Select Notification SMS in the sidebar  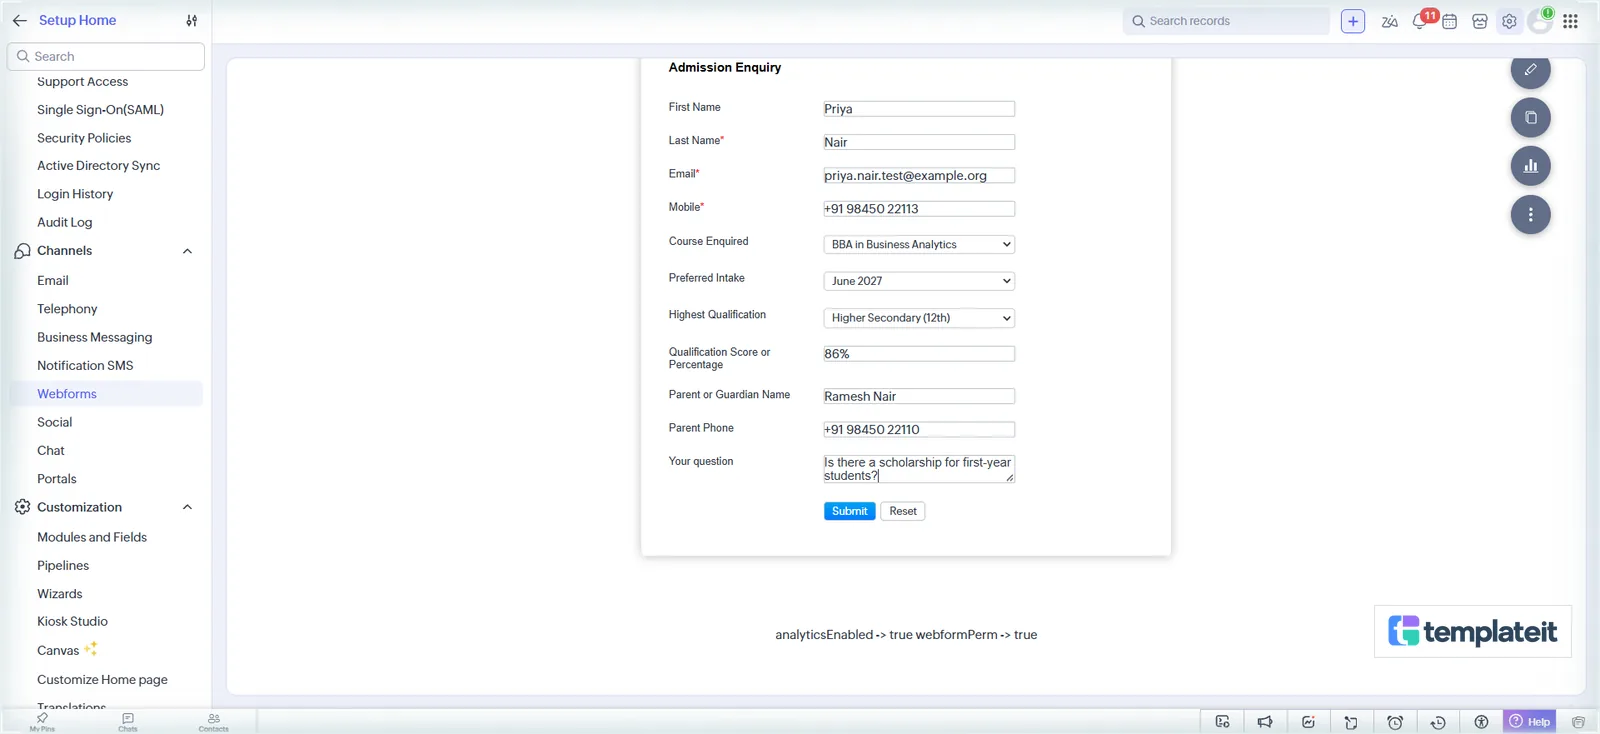(85, 366)
